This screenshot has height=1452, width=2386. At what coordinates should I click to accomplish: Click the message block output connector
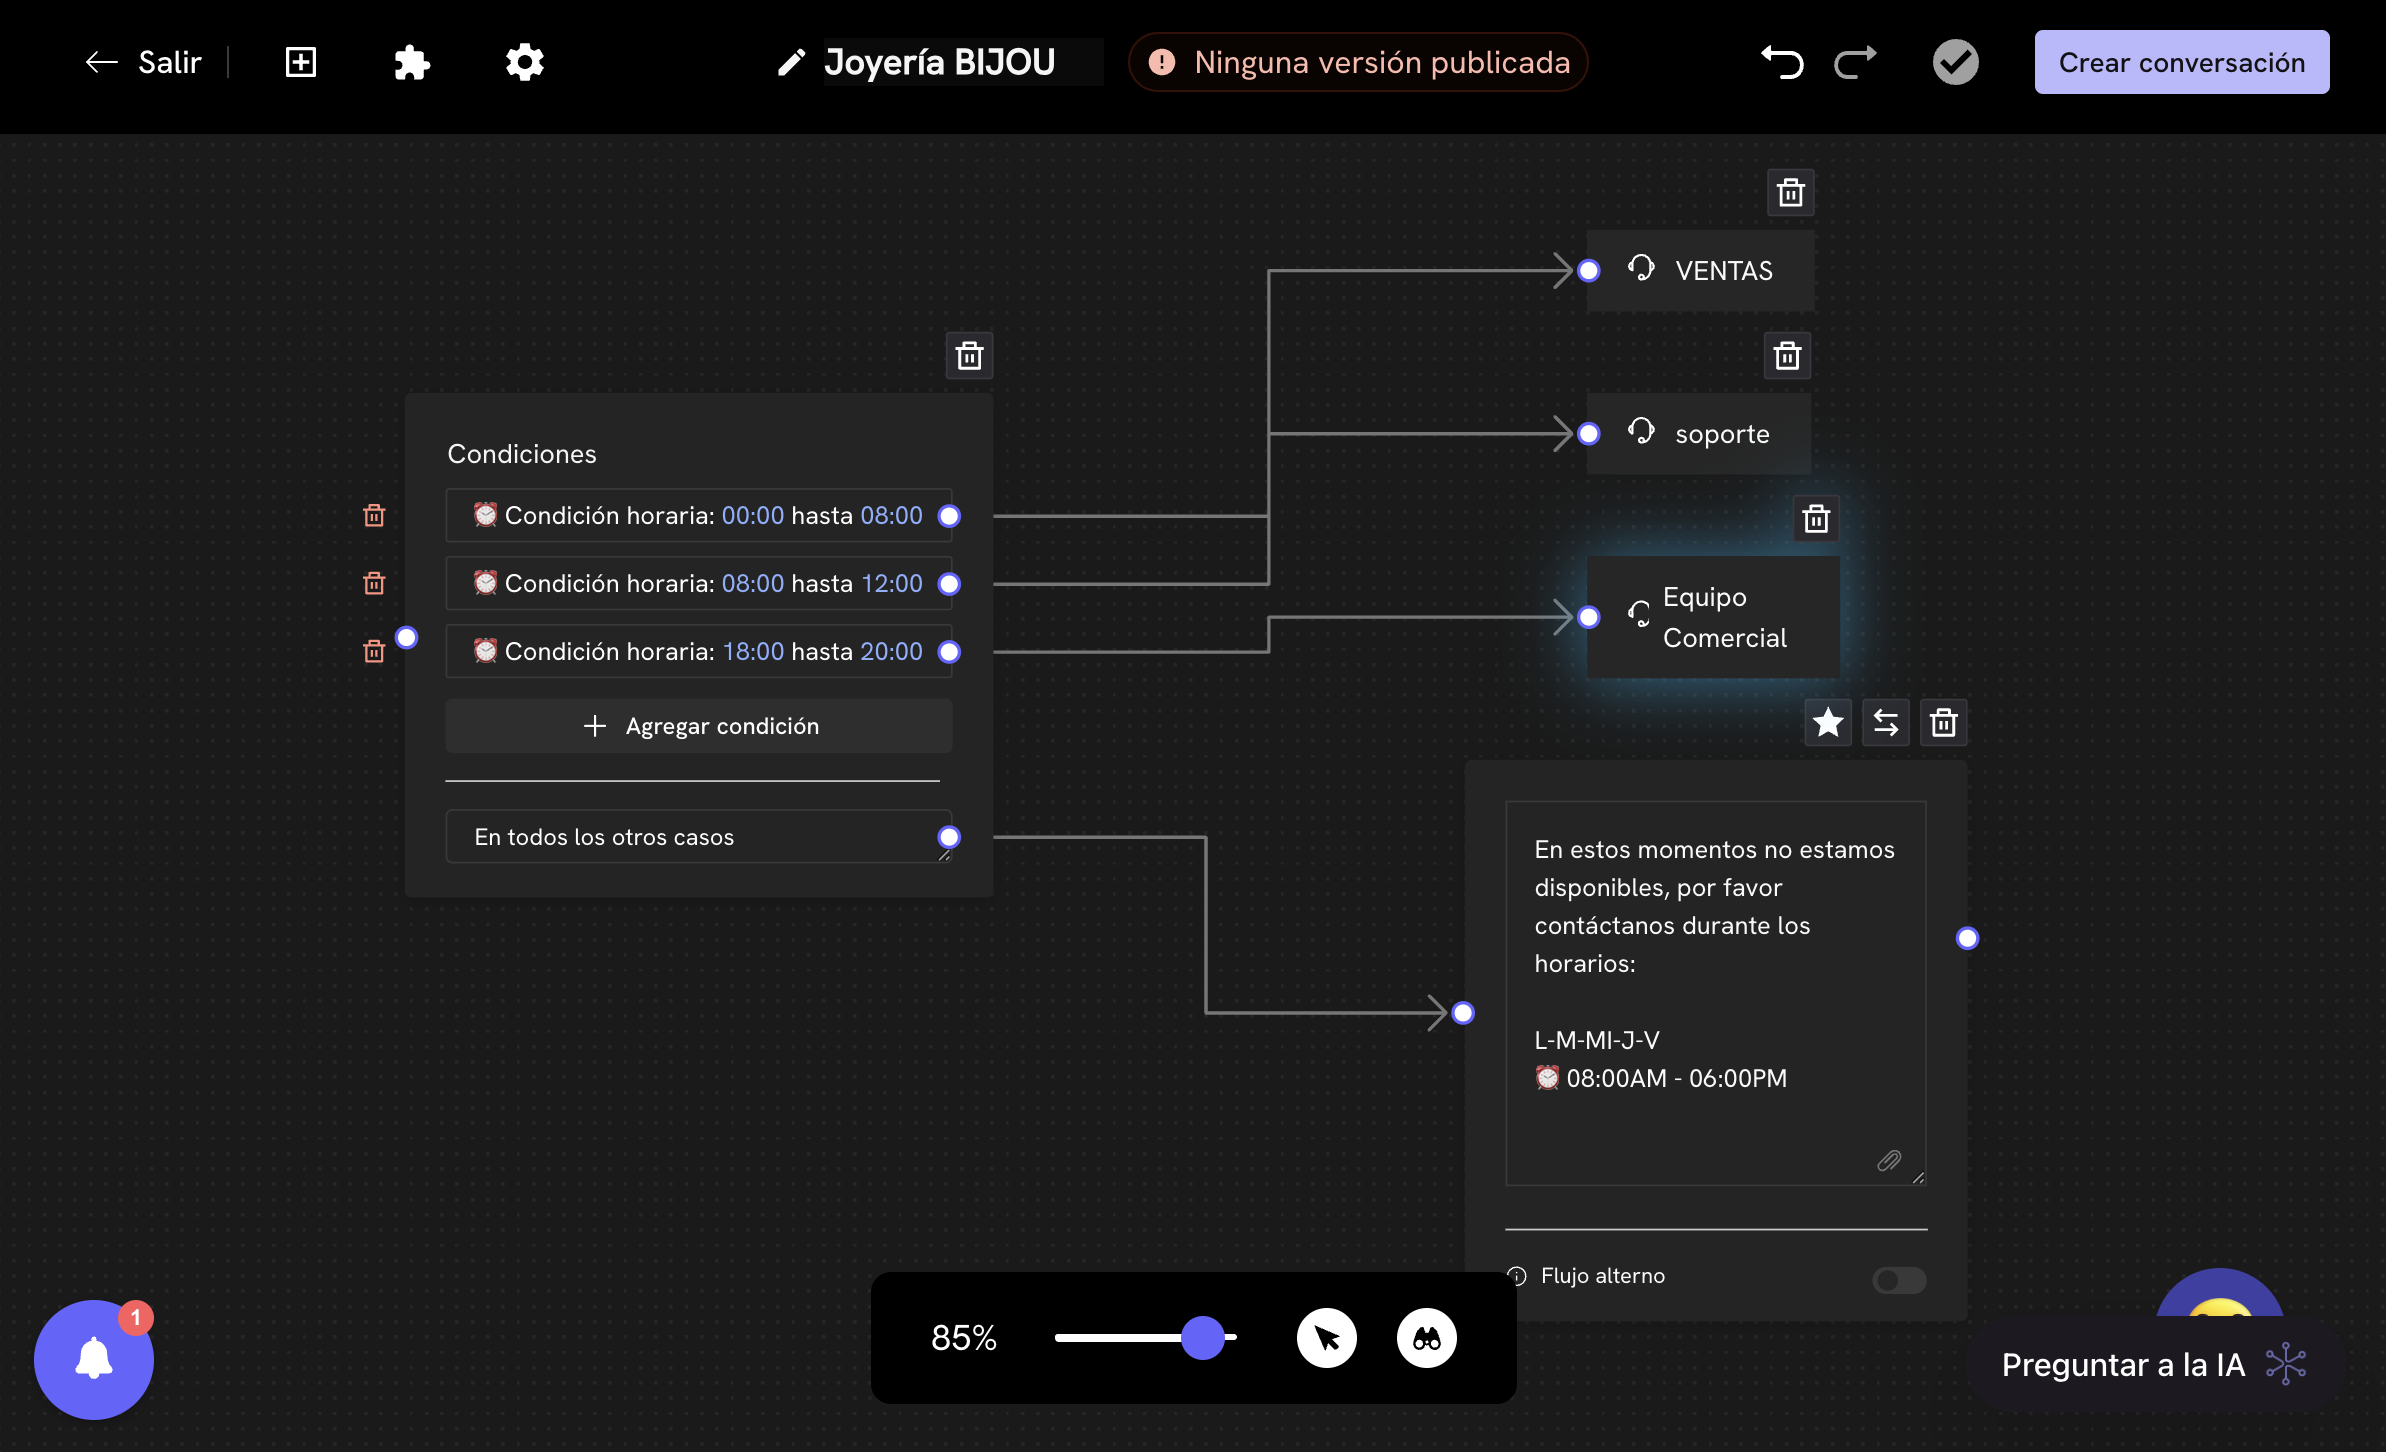coord(1967,938)
